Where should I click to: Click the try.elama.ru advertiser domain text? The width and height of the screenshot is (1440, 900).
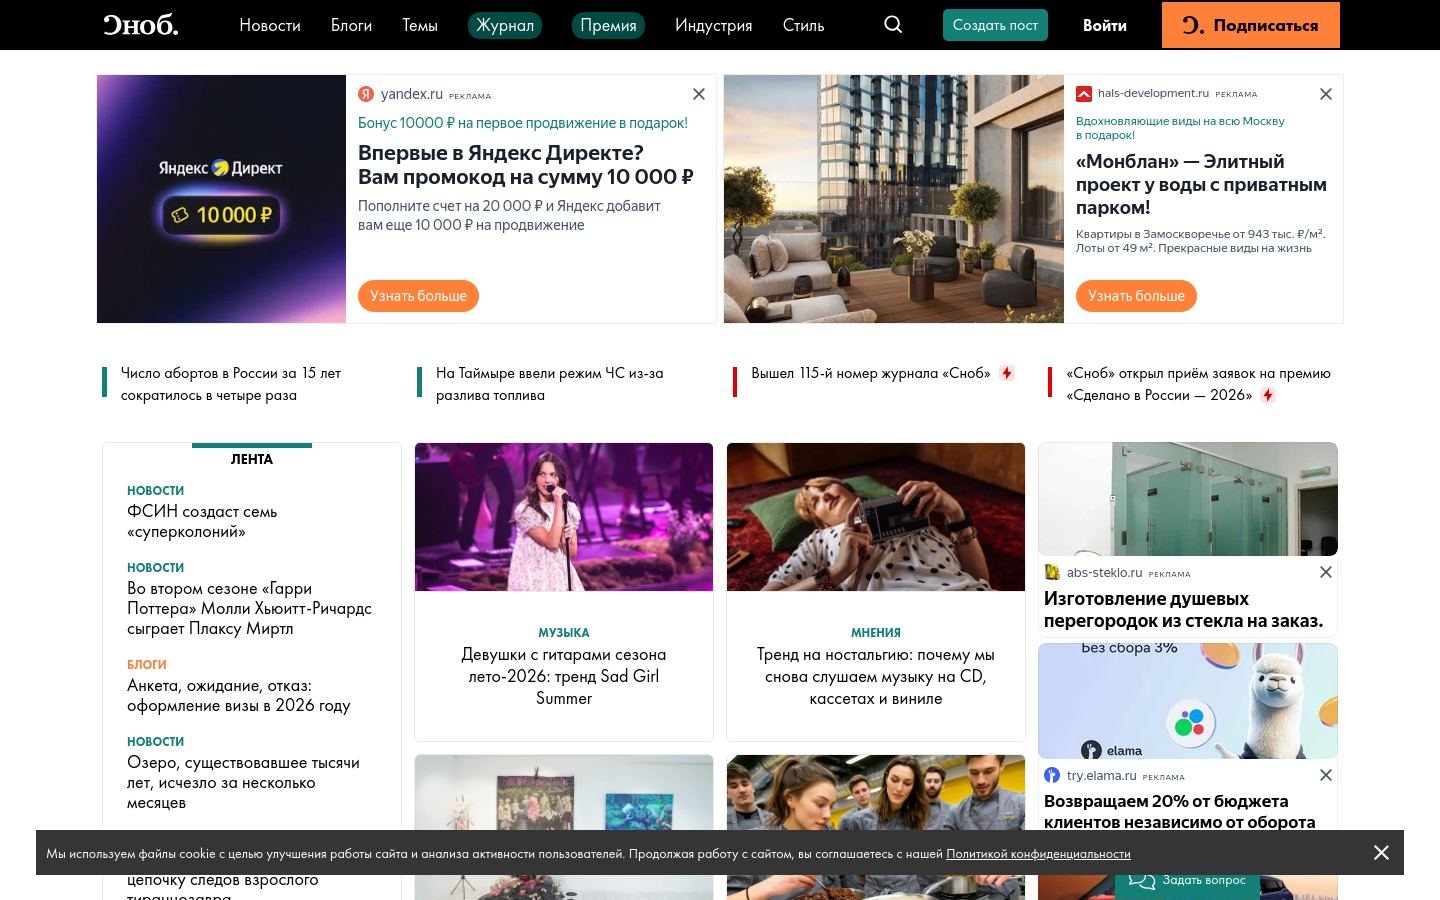[x=1101, y=776]
